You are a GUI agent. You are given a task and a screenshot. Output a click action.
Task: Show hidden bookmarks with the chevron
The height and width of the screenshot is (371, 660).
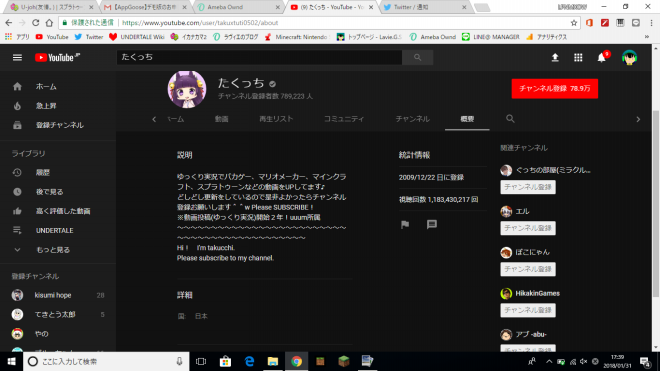click(647, 37)
